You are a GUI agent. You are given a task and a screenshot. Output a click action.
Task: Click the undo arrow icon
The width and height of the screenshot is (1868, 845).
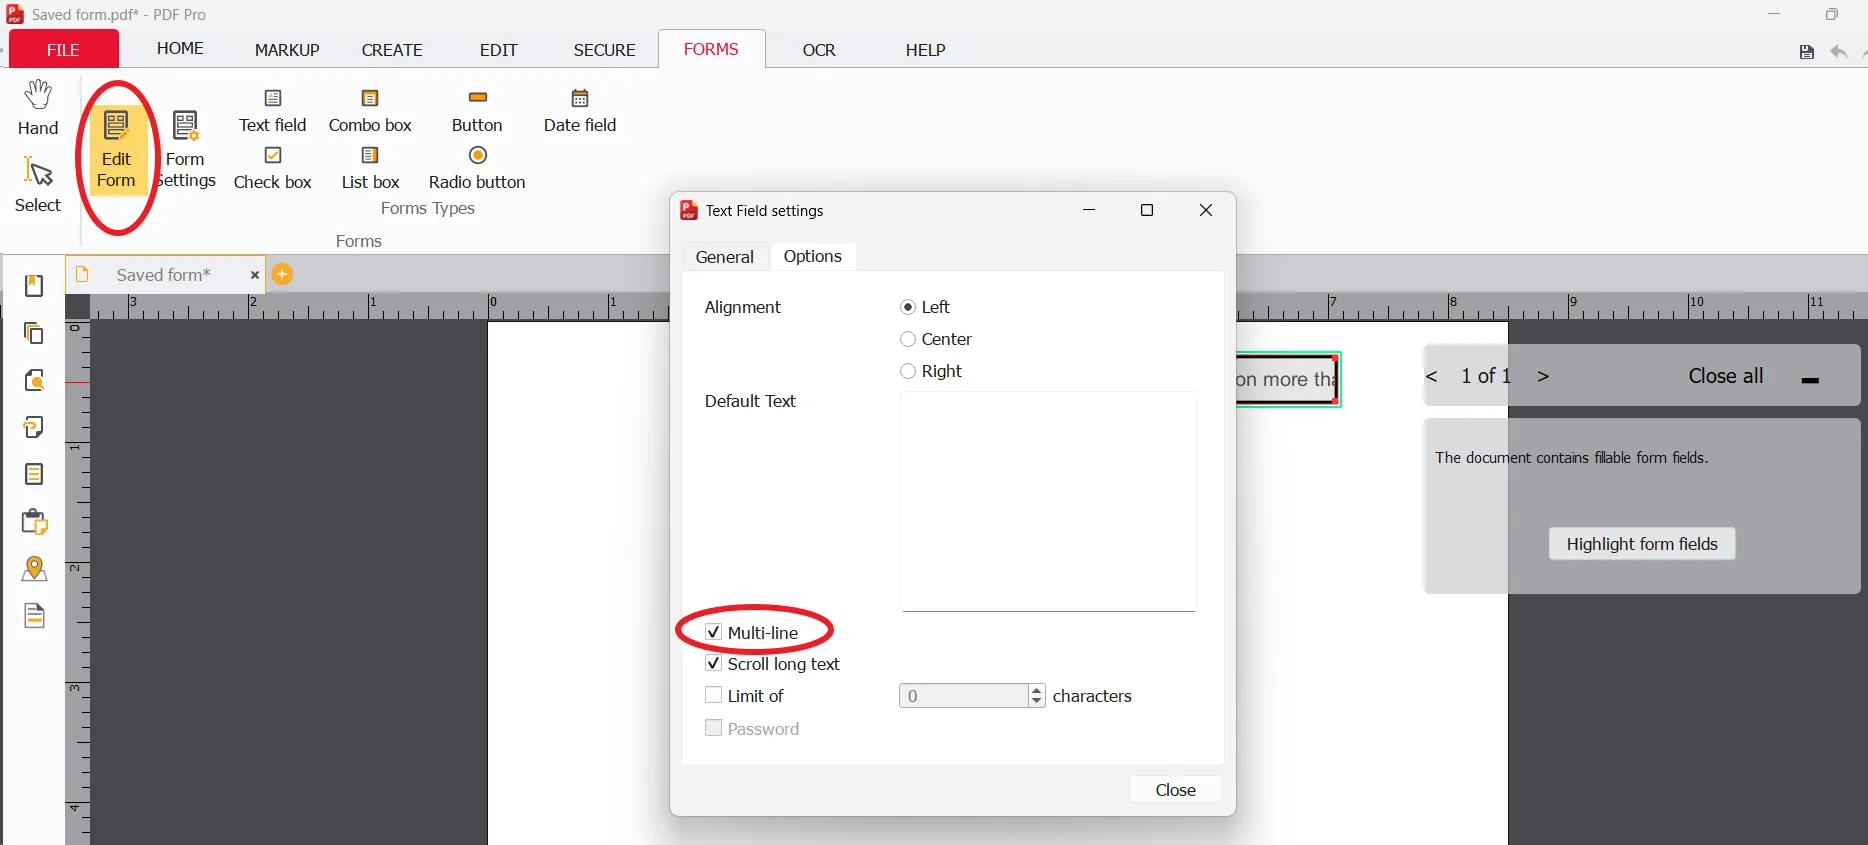(x=1839, y=52)
